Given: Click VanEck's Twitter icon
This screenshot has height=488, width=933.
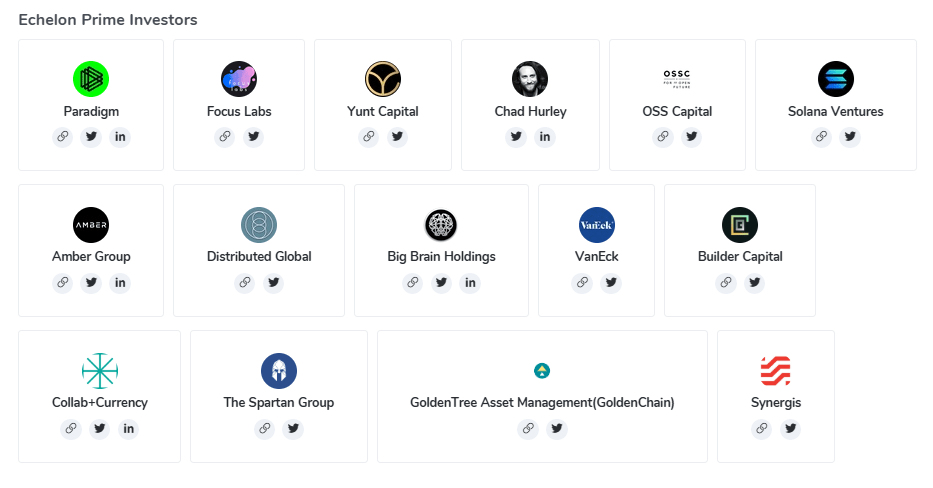Looking at the screenshot, I should (611, 283).
